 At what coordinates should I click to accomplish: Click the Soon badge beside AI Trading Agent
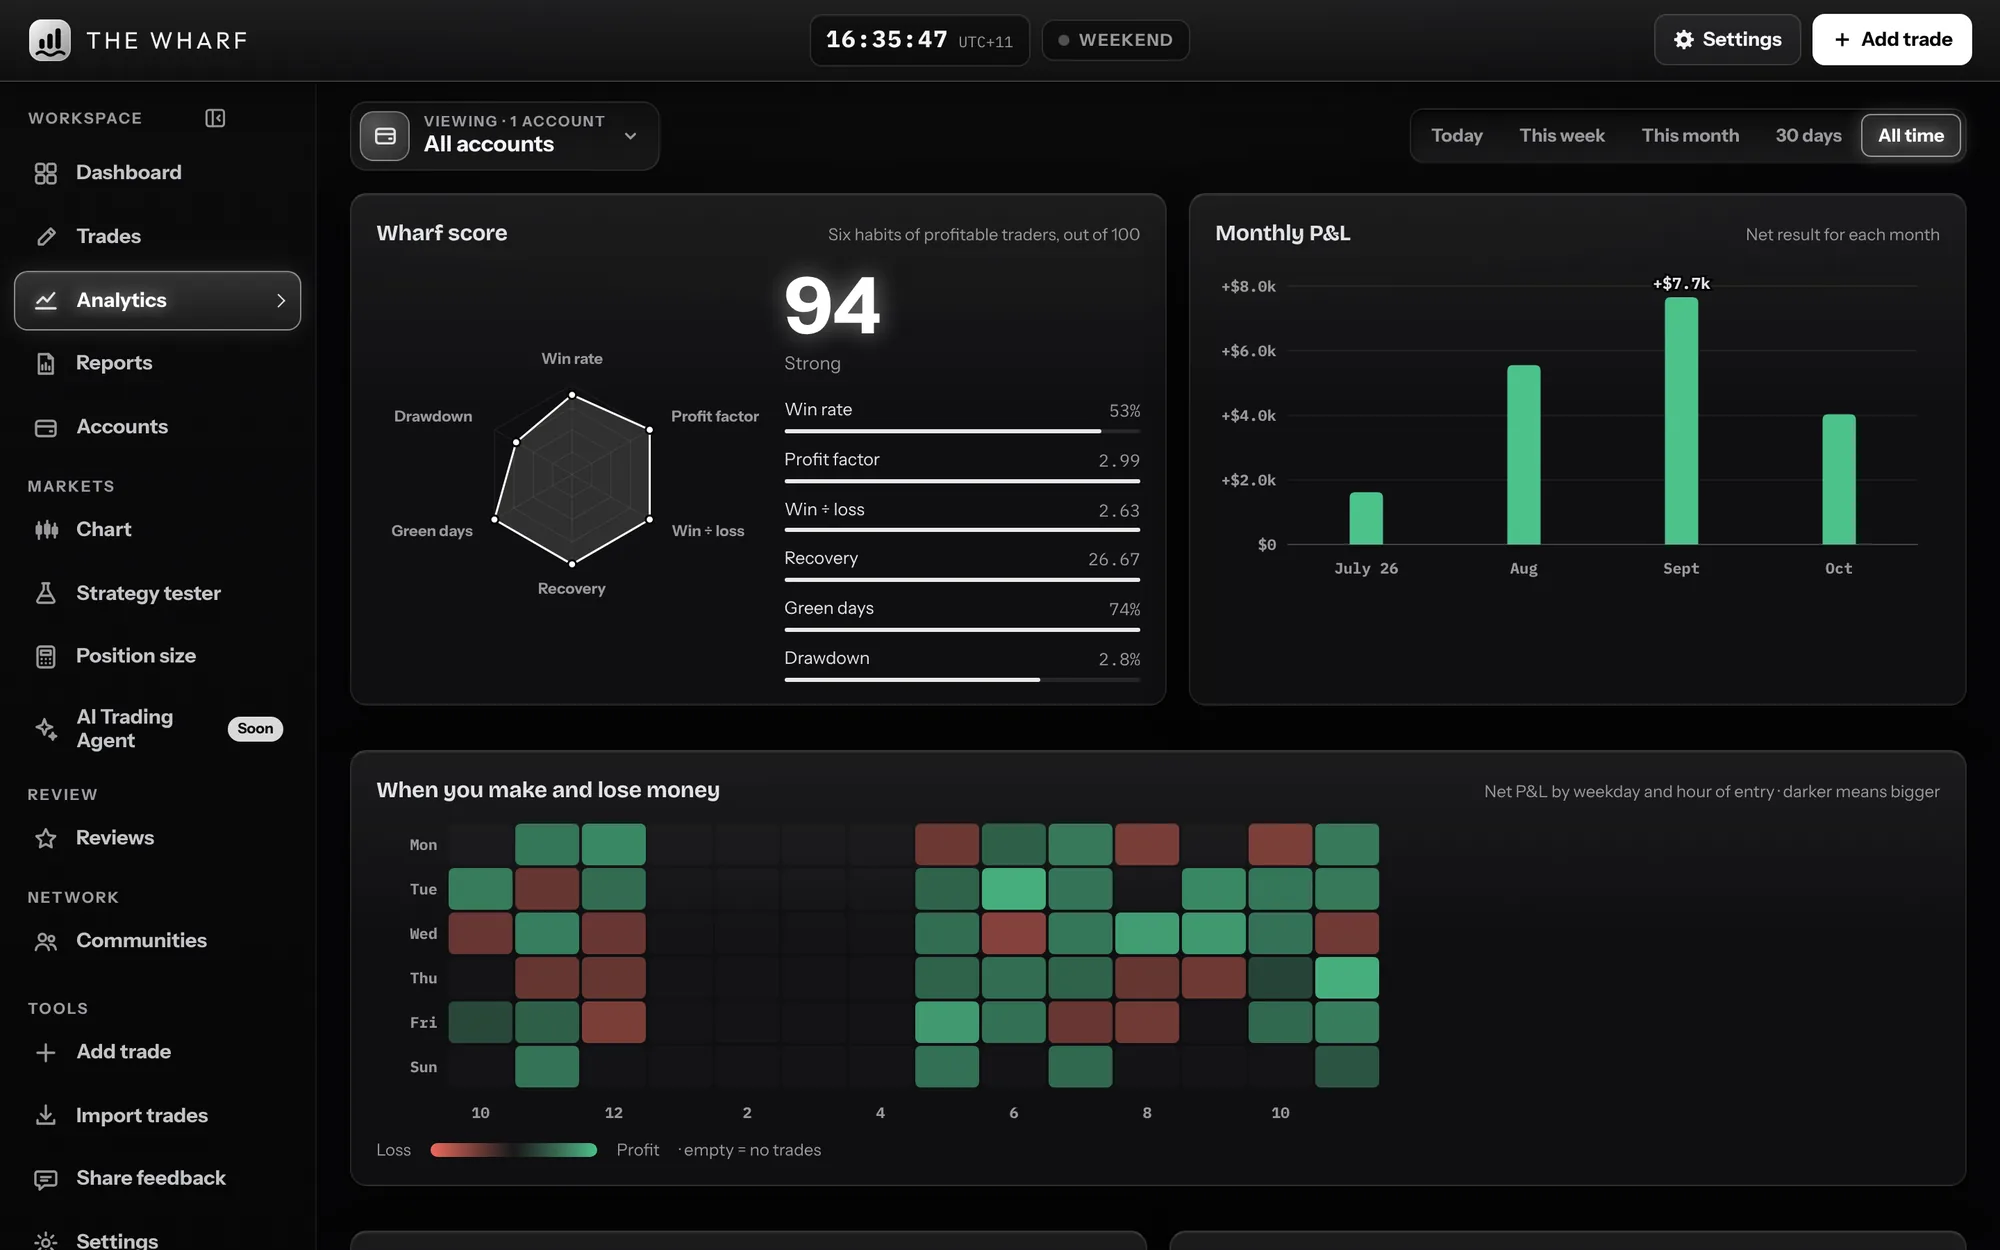pos(255,729)
